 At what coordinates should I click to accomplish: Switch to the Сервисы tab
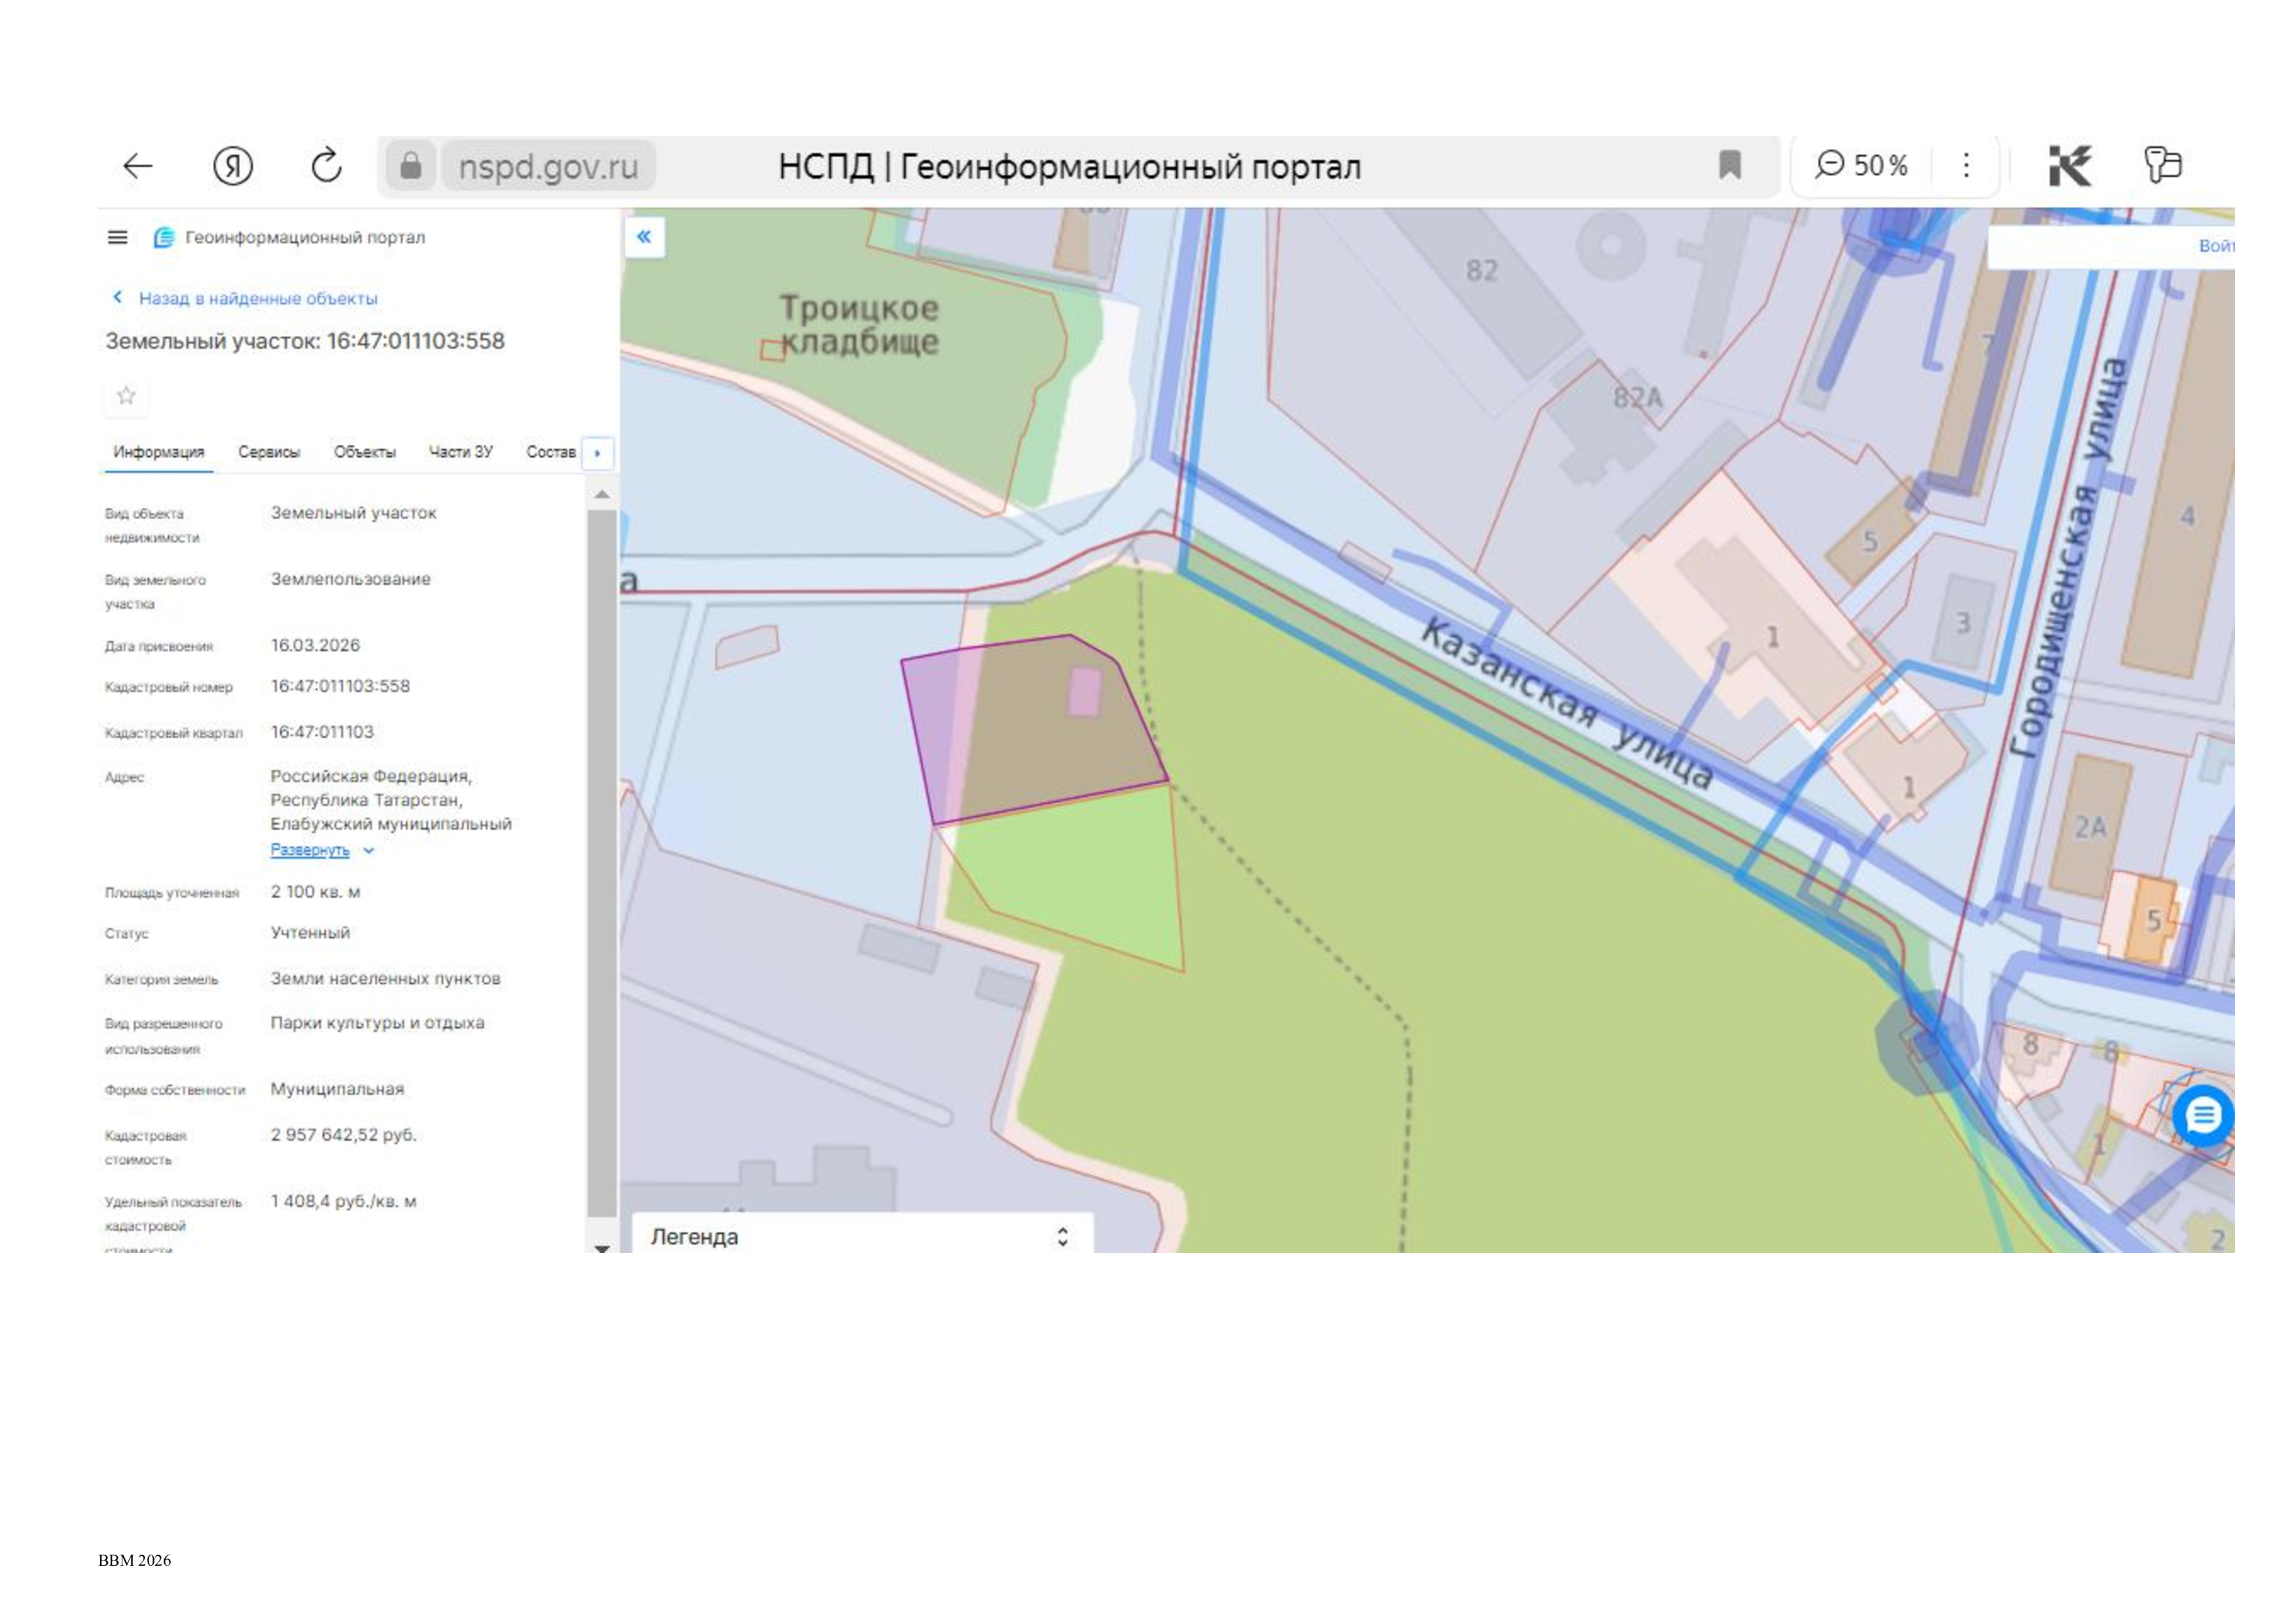[x=269, y=452]
